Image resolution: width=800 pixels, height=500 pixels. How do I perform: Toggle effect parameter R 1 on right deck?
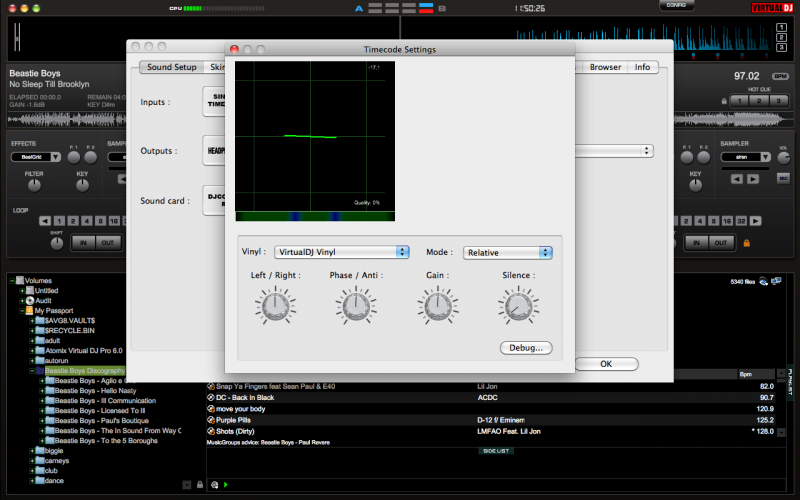point(687,158)
